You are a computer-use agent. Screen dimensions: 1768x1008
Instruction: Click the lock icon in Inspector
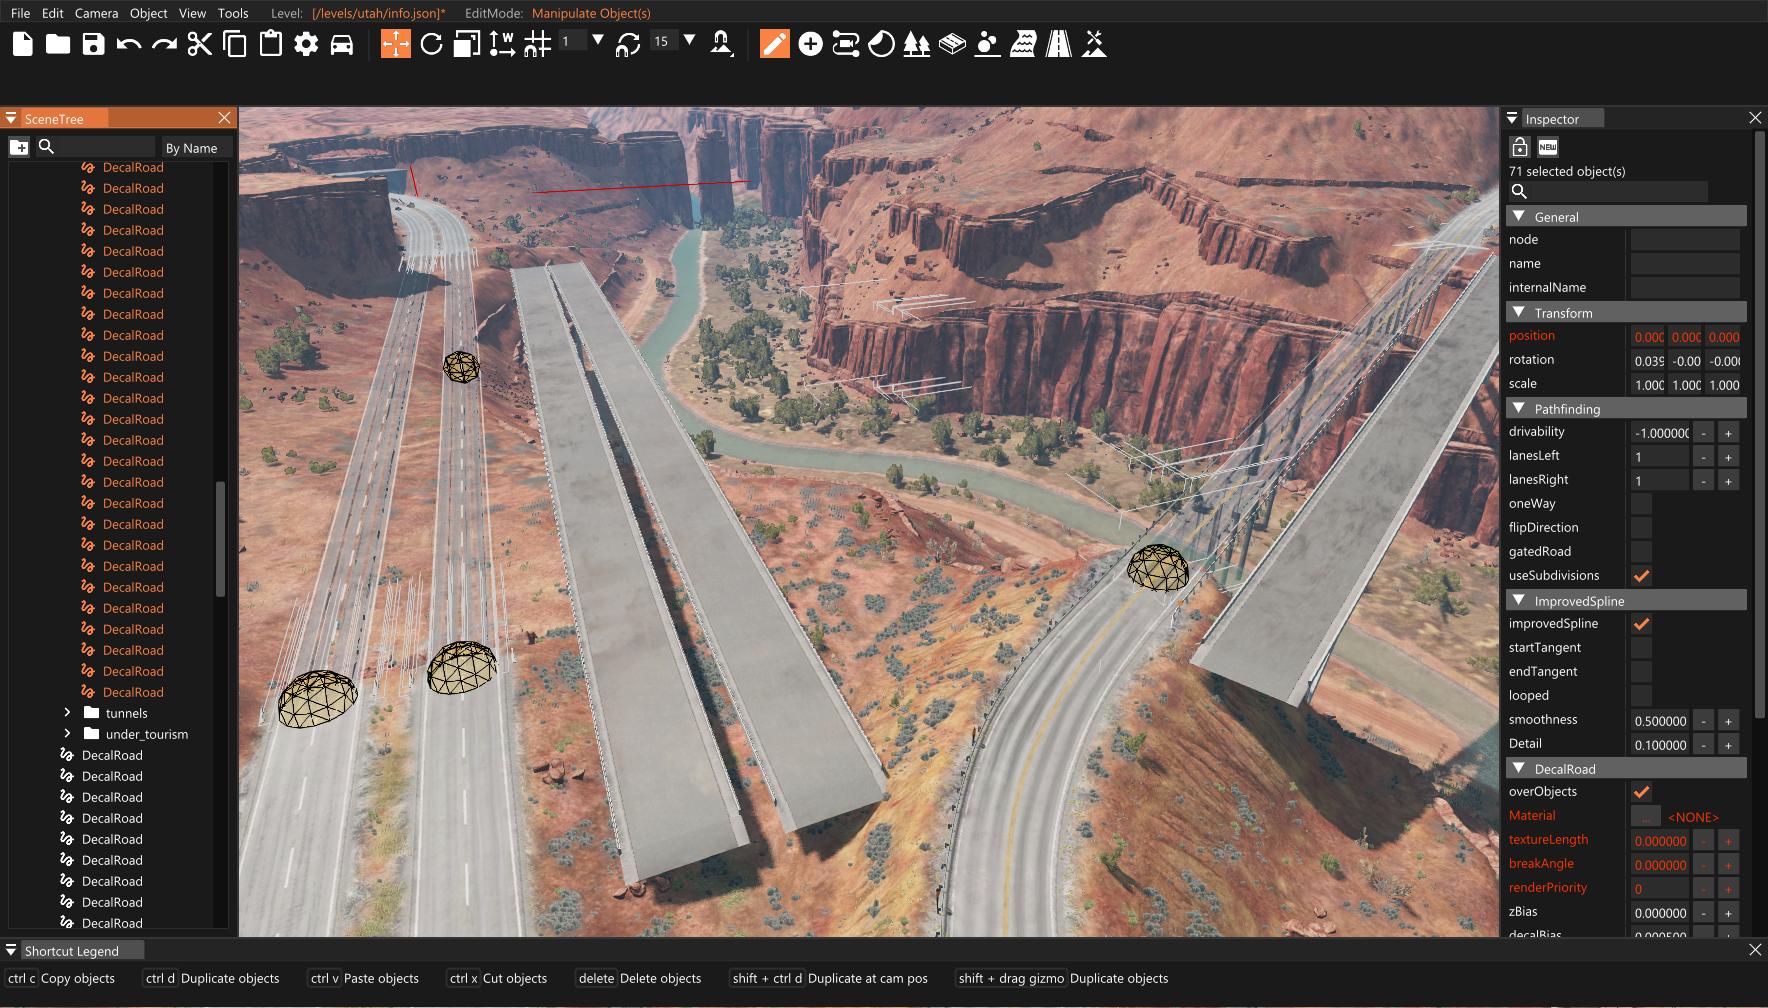(x=1520, y=147)
